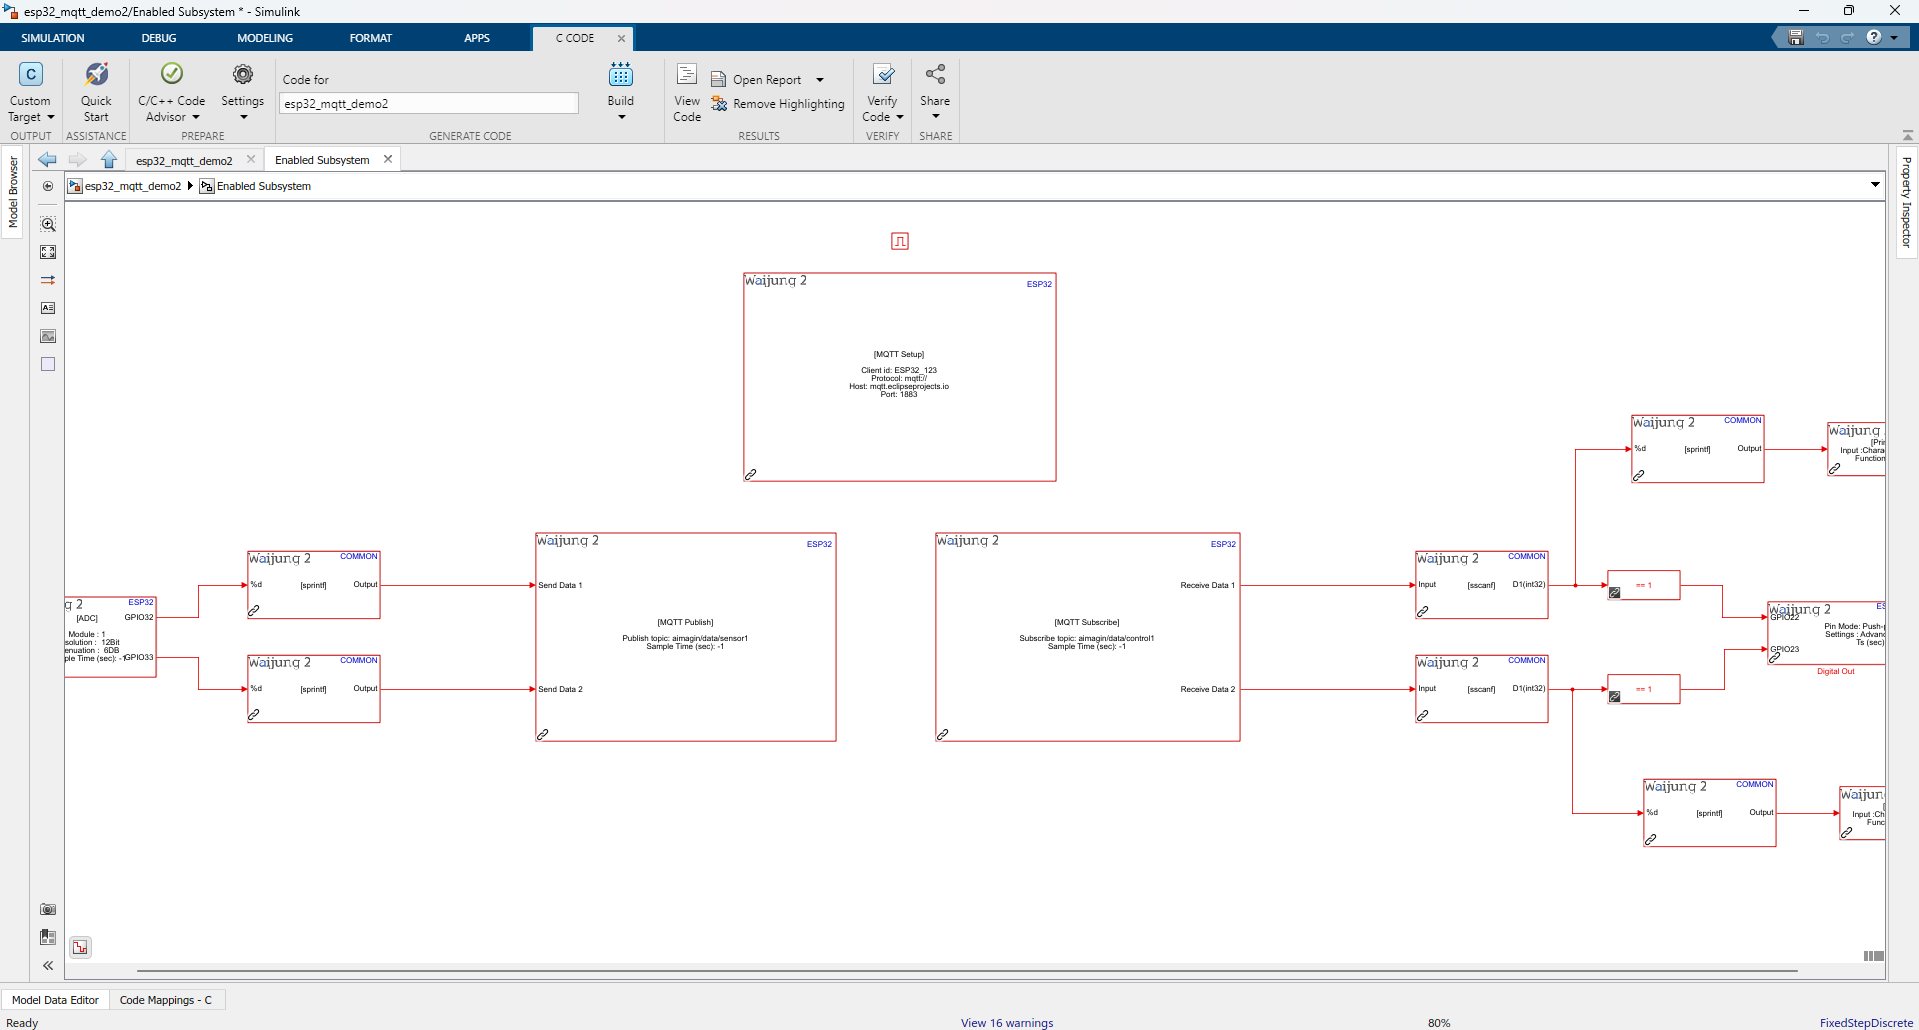Click the breadcrumb arrow after esp32_mqtt_demo2
Image resolution: width=1919 pixels, height=1030 pixels.
coord(190,186)
